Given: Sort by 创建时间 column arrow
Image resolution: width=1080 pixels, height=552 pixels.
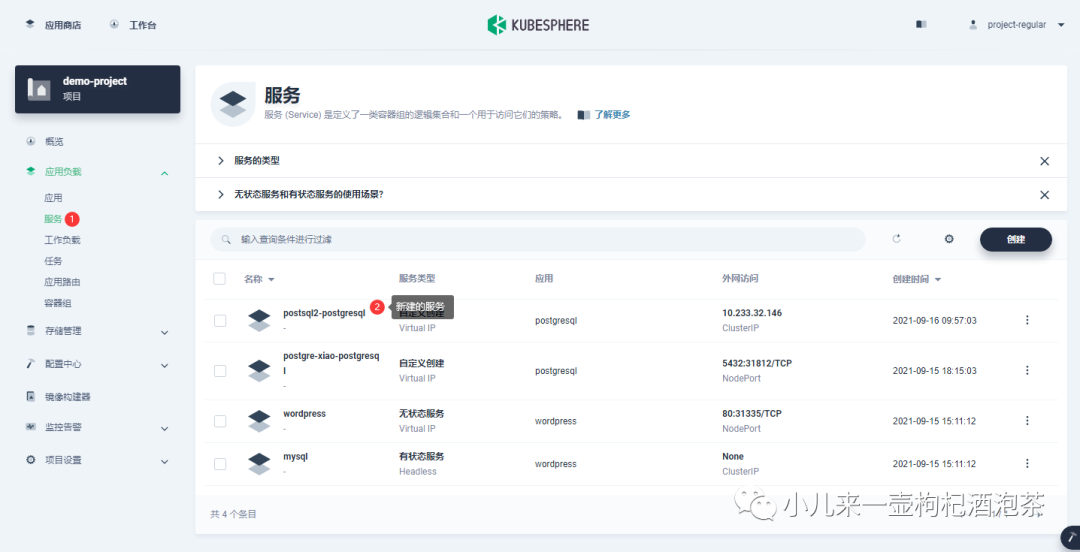Looking at the screenshot, I should pyautogui.click(x=938, y=280).
